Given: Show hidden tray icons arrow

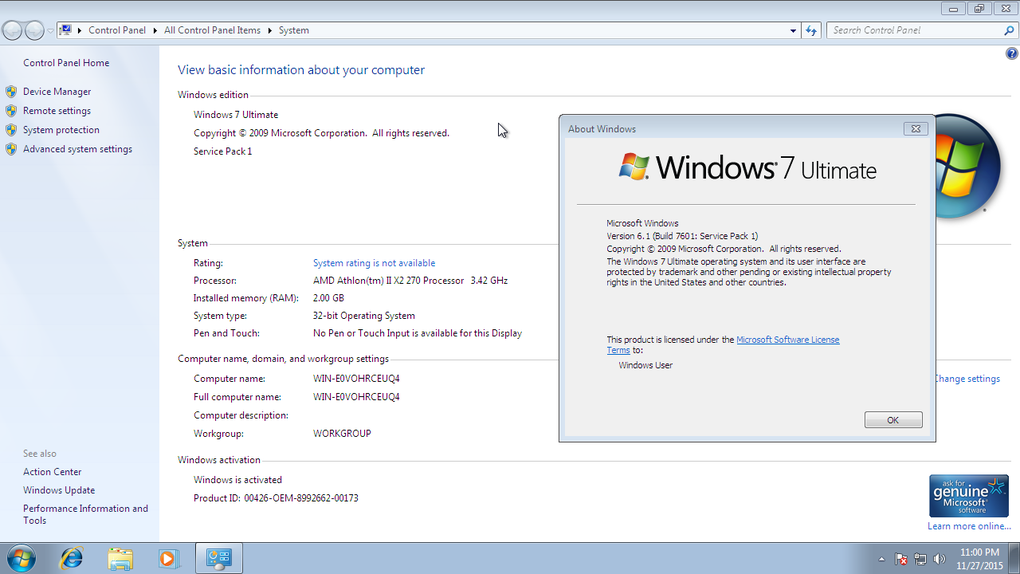Looking at the screenshot, I should 881,559.
